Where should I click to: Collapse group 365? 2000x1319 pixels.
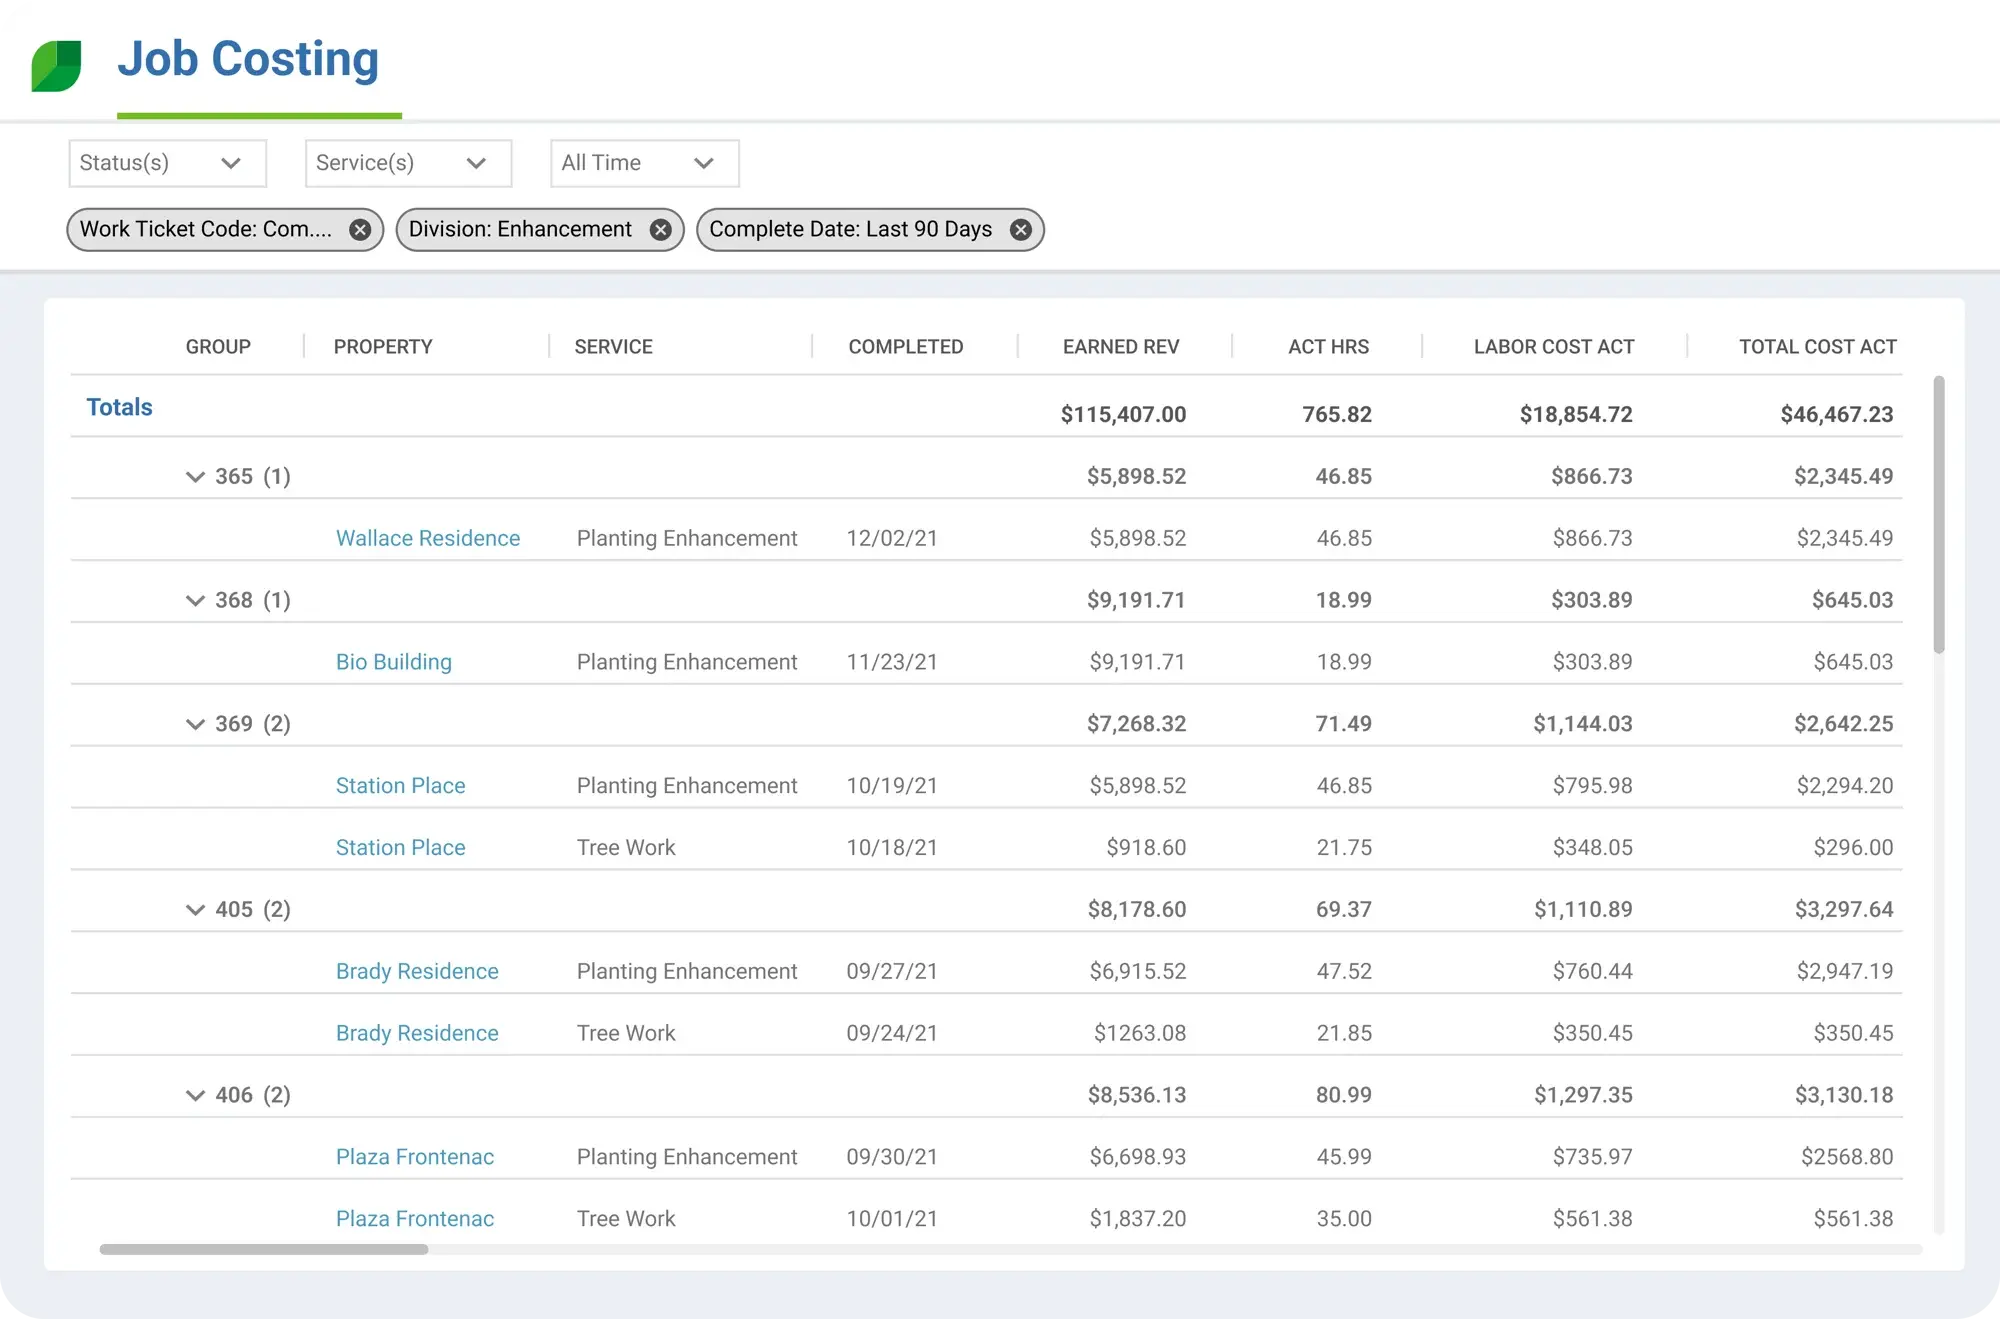click(196, 477)
